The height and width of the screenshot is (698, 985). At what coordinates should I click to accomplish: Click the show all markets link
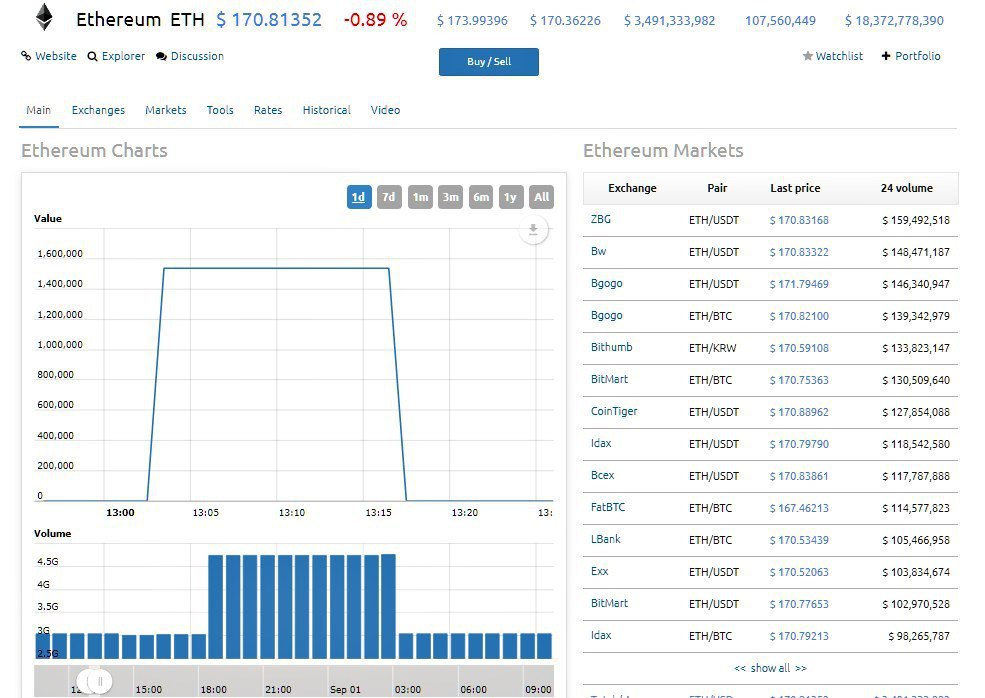click(770, 668)
